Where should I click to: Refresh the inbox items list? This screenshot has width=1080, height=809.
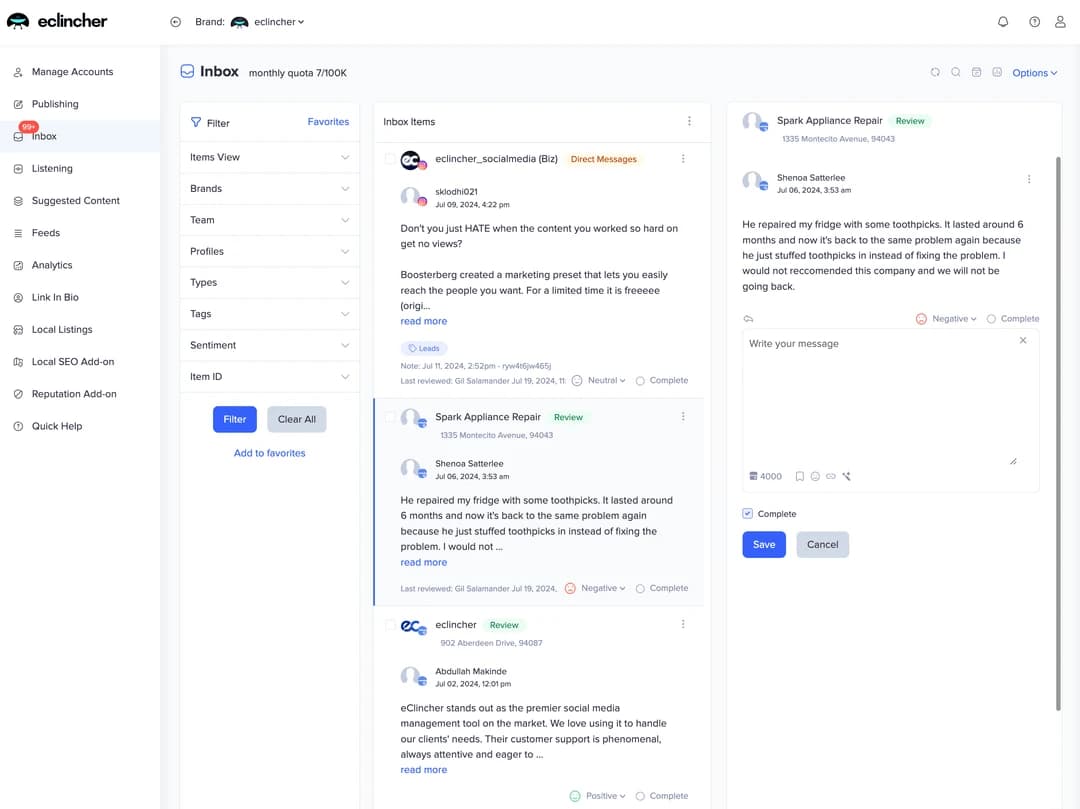(935, 72)
